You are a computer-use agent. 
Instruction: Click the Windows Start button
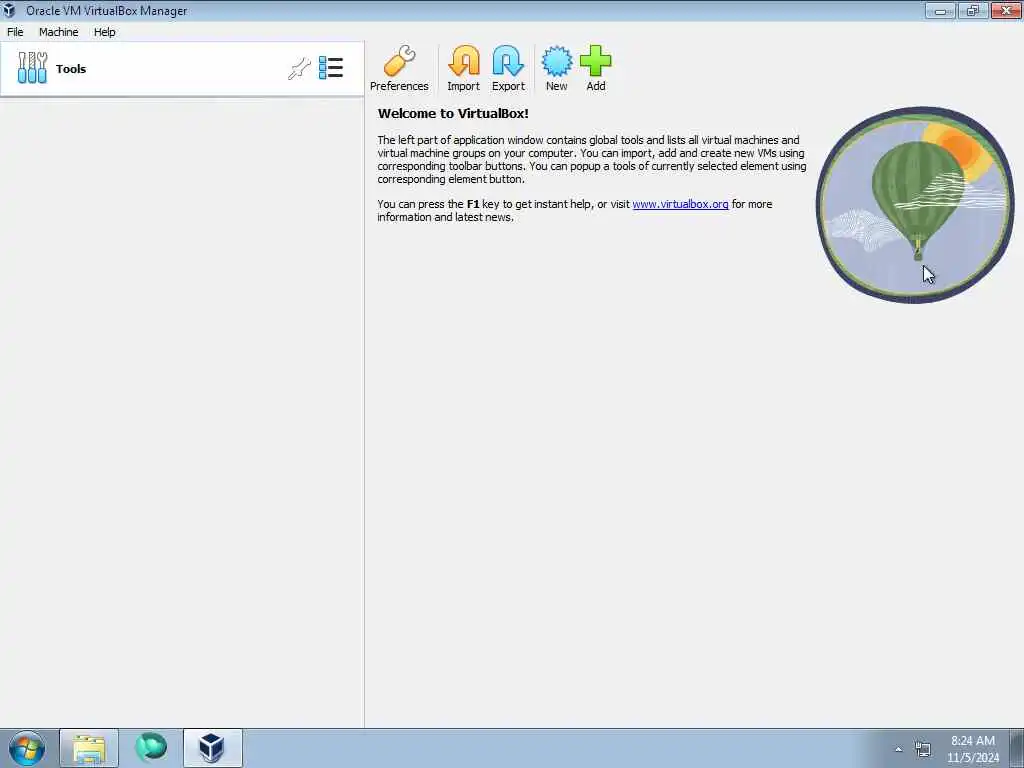pos(27,748)
